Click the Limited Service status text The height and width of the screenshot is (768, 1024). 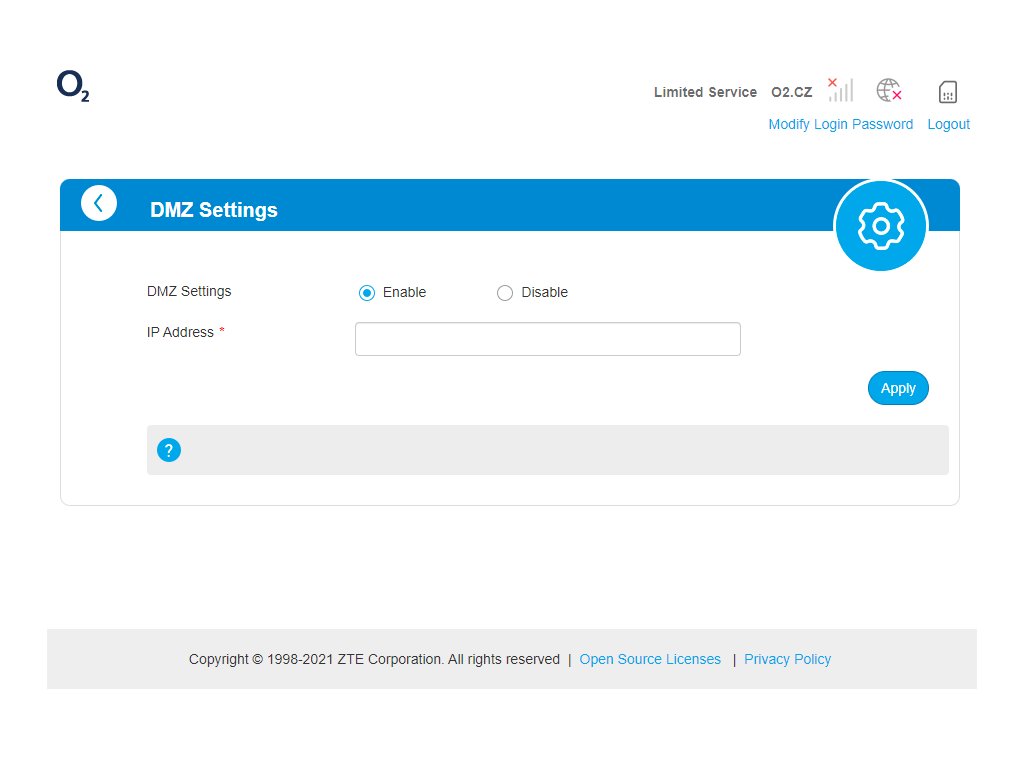tap(705, 92)
